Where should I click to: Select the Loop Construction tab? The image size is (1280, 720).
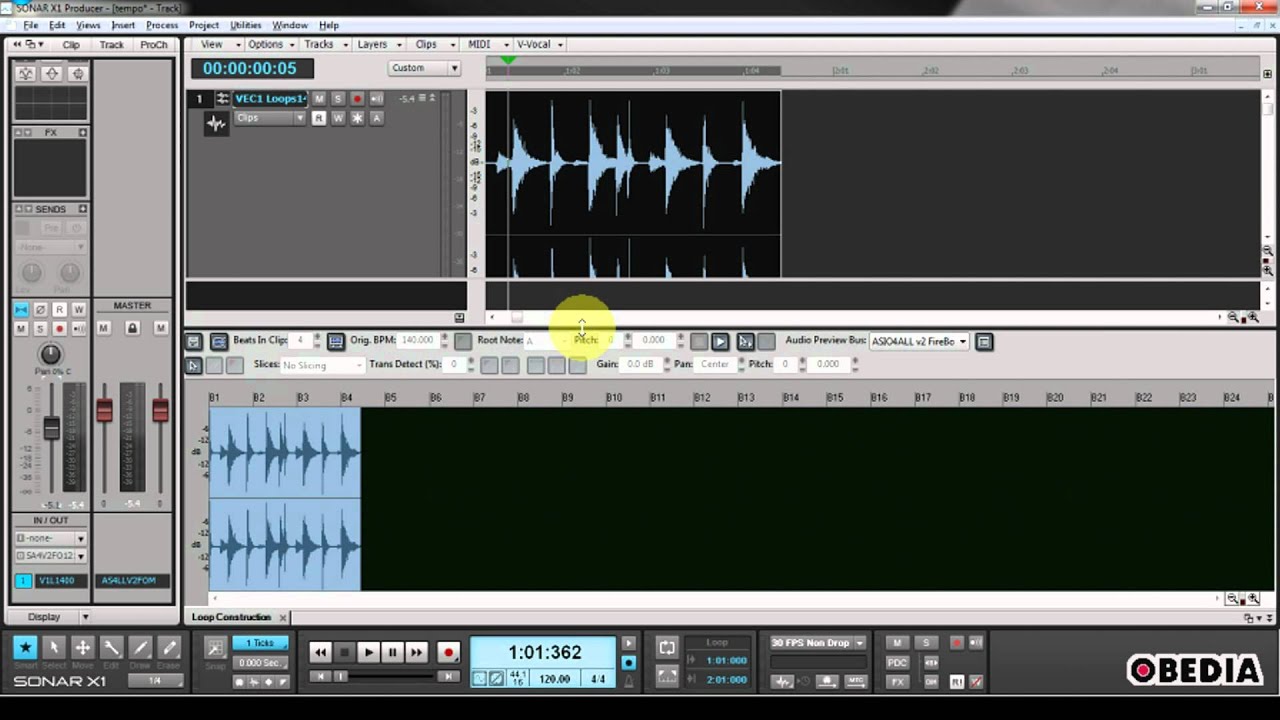click(x=231, y=617)
